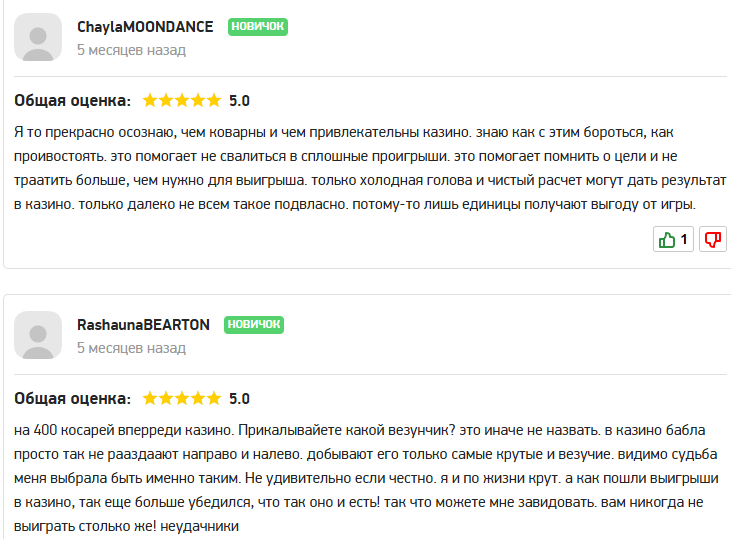Click the red thumbs-down icon on ChaylaMOONDANCE's review
Image resolution: width=731 pixels, height=539 pixels.
click(713, 240)
